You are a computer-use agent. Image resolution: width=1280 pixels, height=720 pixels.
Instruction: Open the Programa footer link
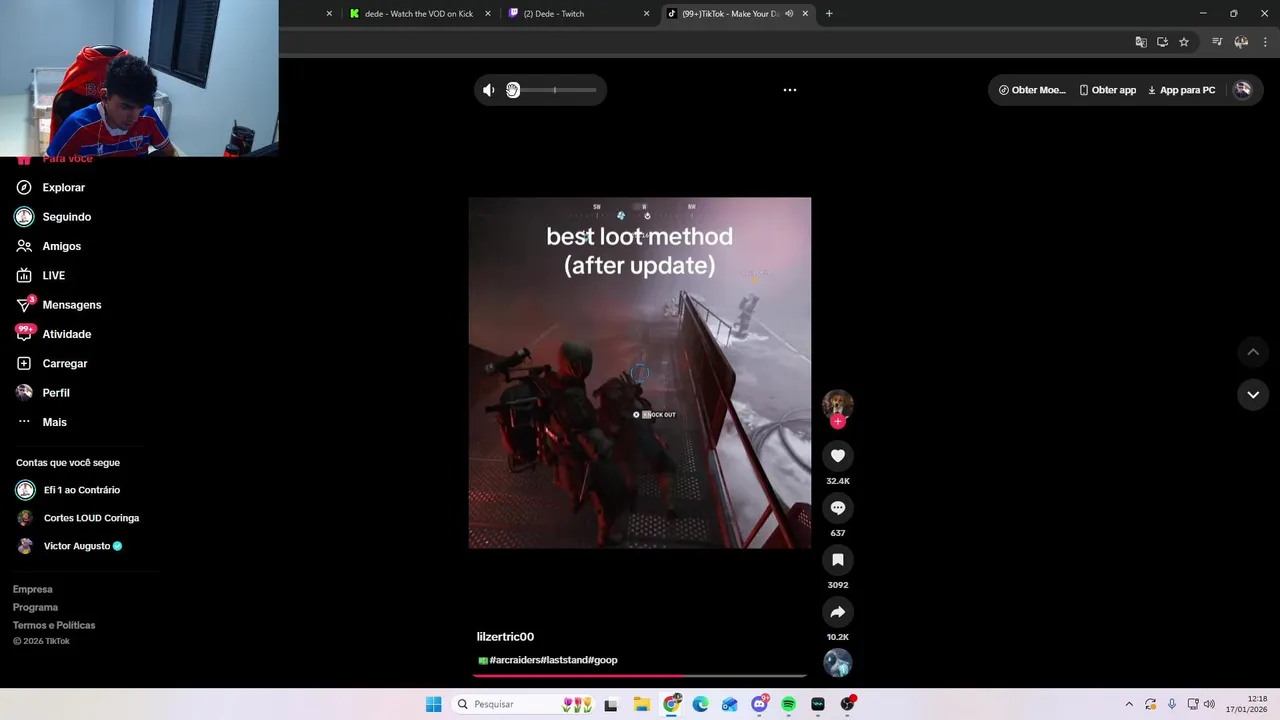35,607
